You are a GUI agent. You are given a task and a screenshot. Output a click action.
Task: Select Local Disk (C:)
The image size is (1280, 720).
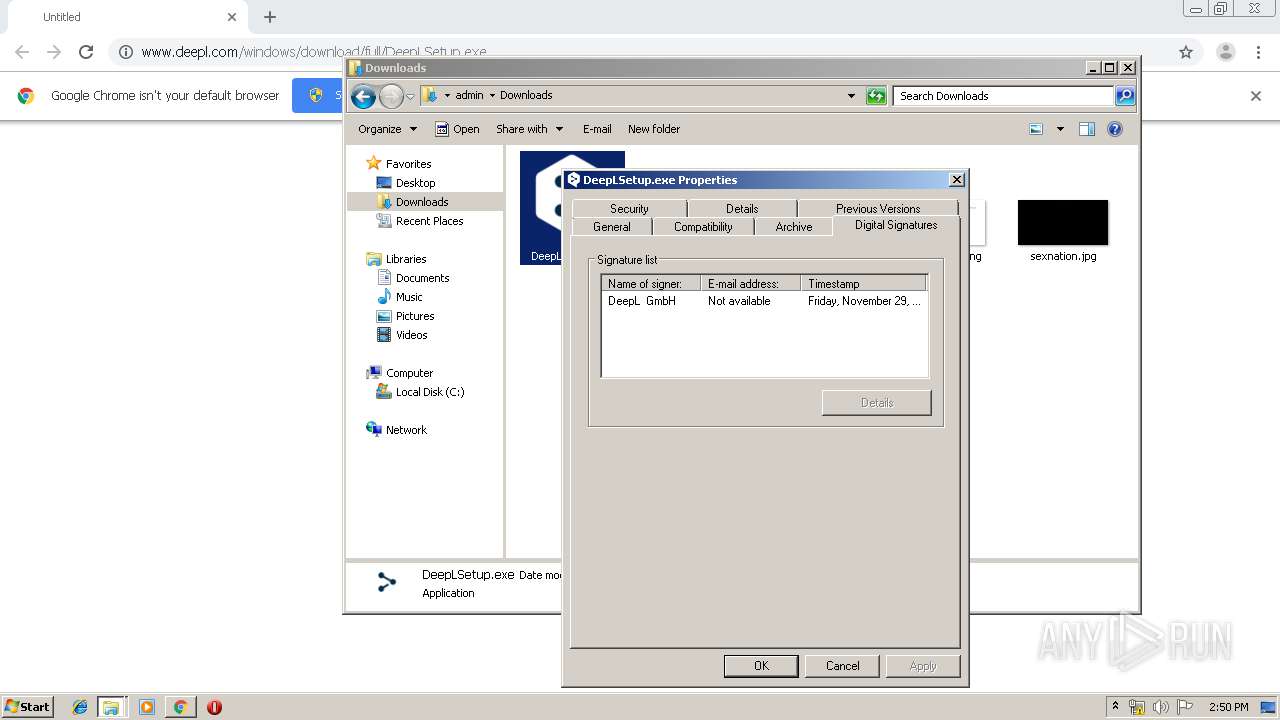pyautogui.click(x=429, y=392)
